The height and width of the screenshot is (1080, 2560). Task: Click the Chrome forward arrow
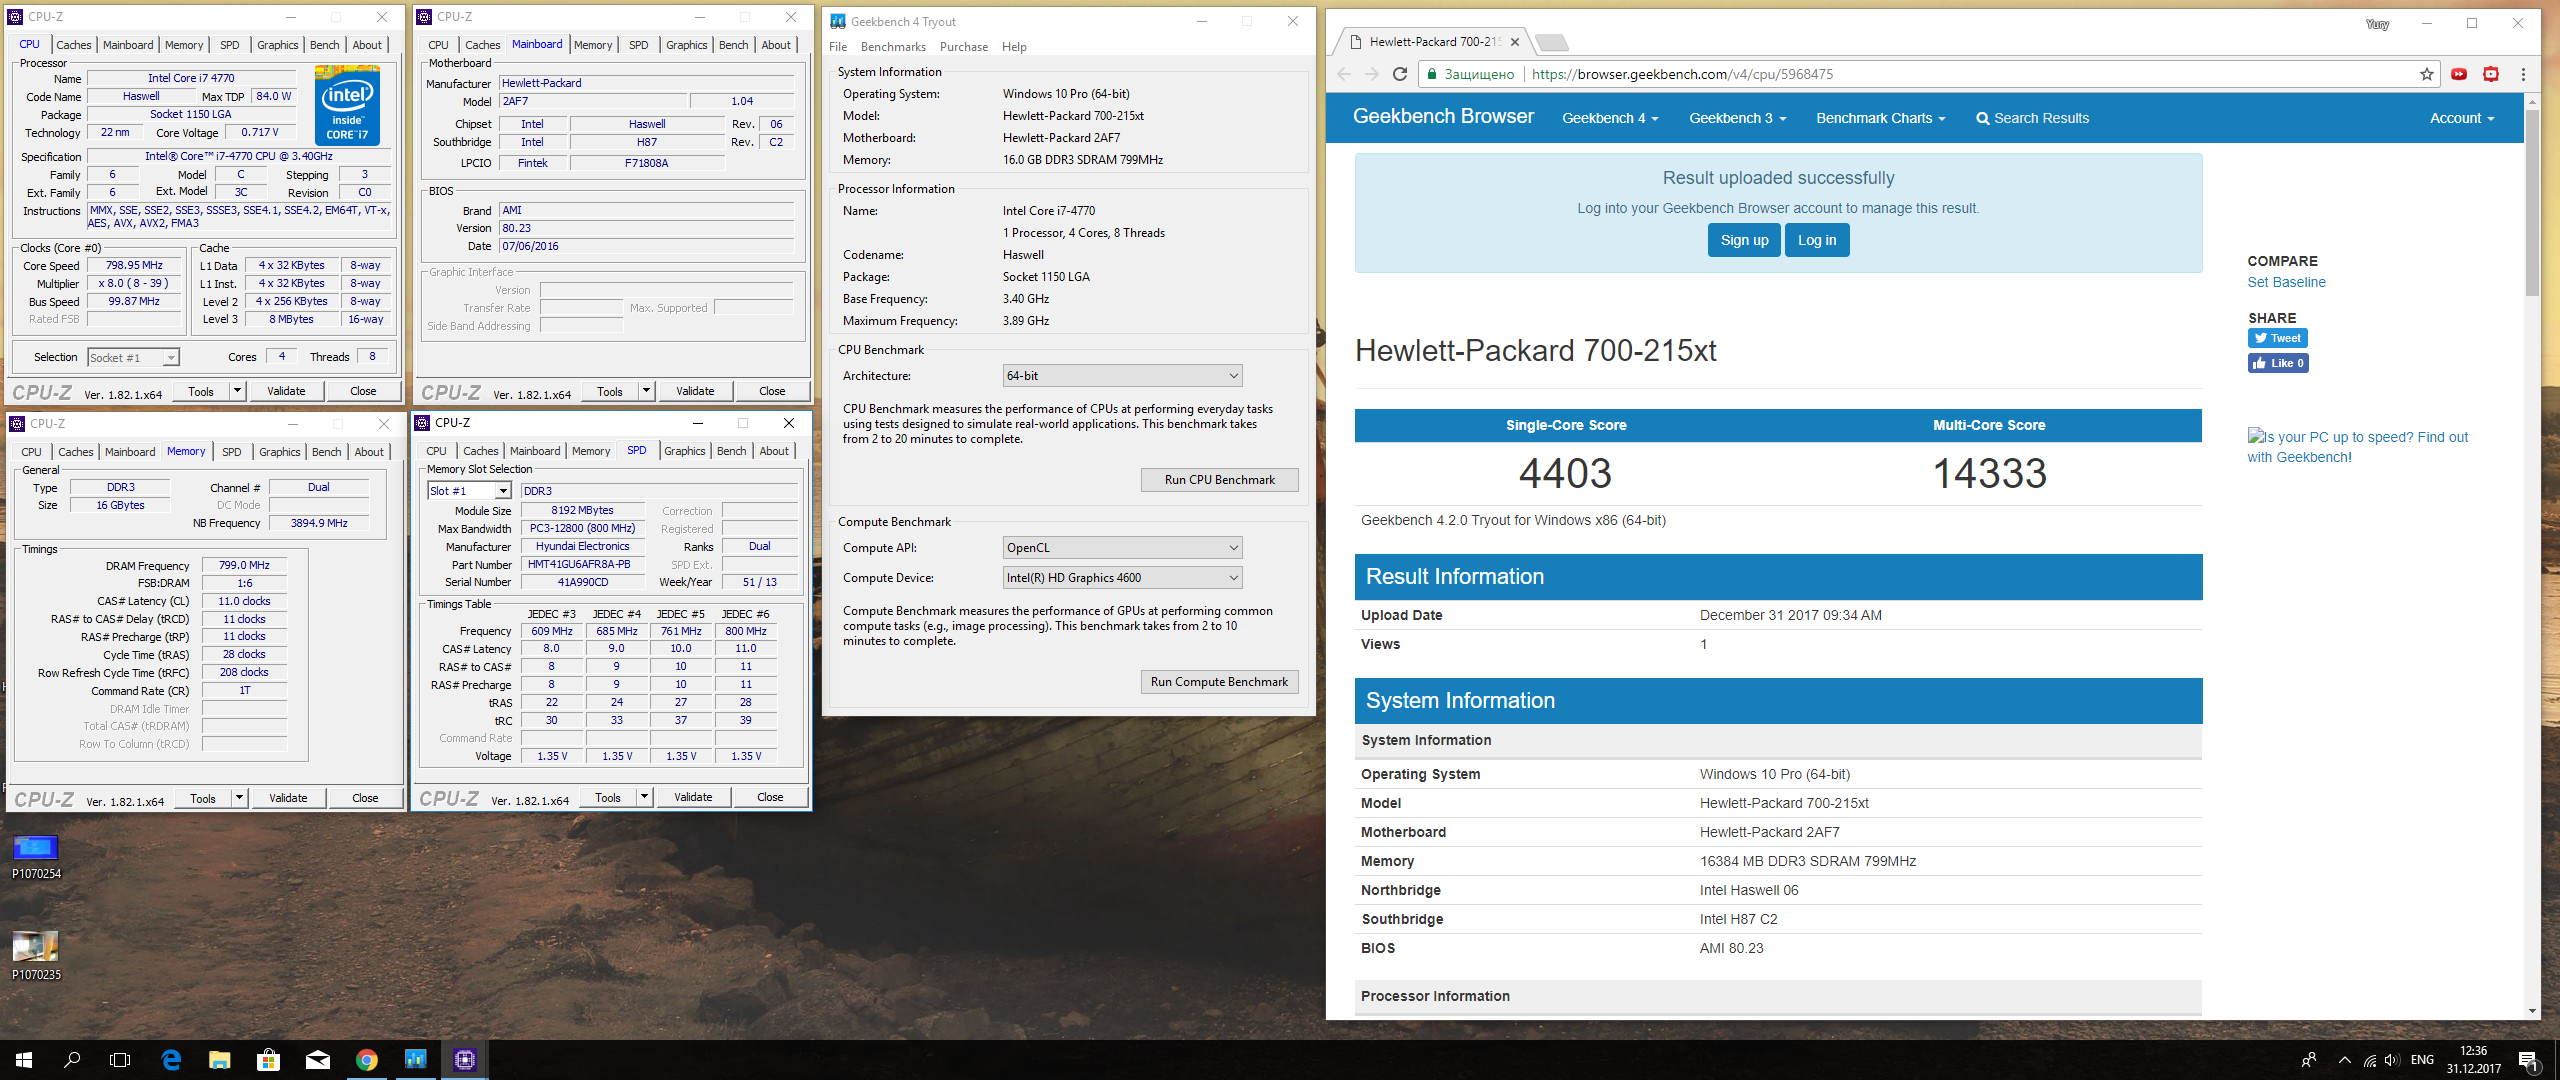click(x=1372, y=74)
